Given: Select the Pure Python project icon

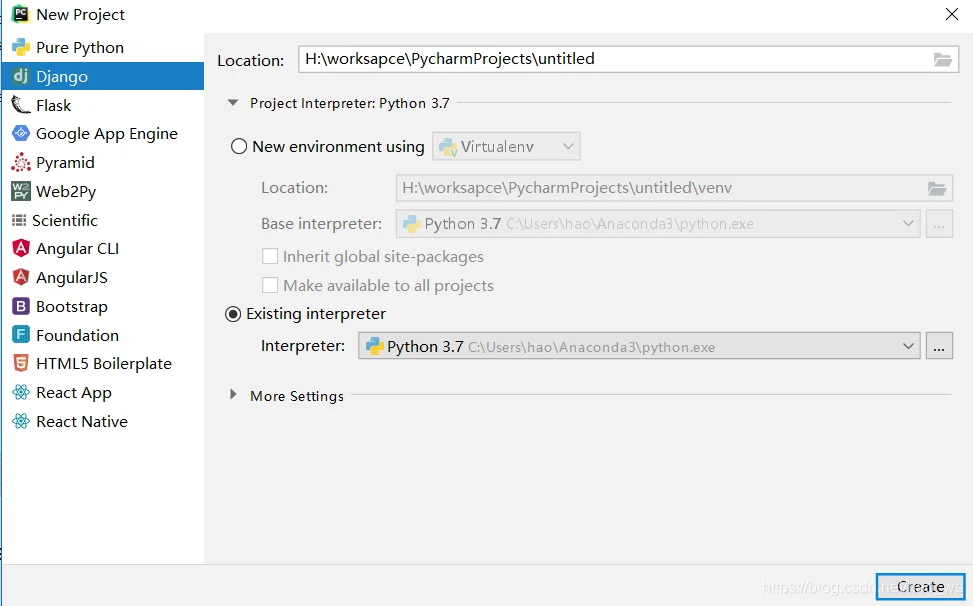Looking at the screenshot, I should (x=20, y=48).
